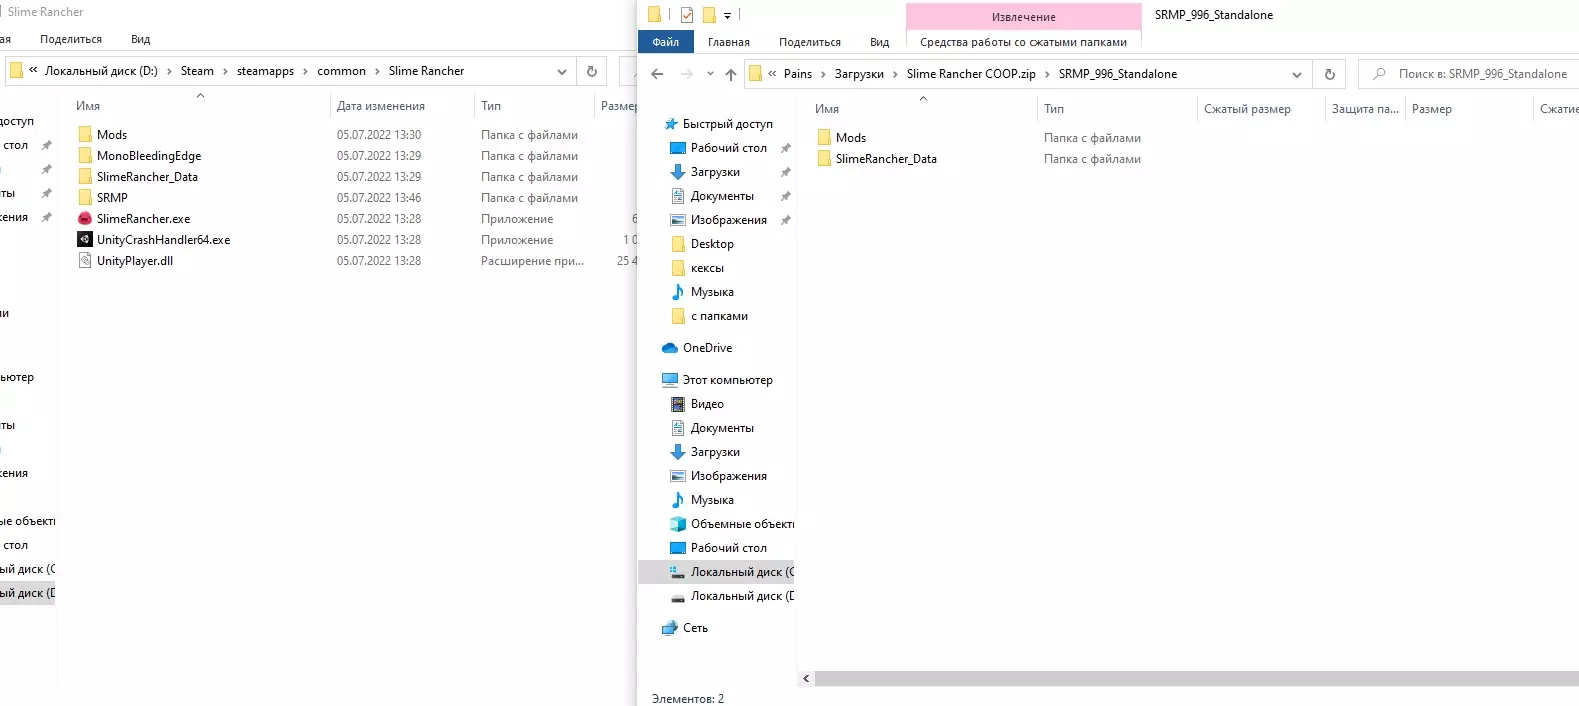1579x706 pixels.
Task: Click pin icon next to Загрузки
Action: 785,172
